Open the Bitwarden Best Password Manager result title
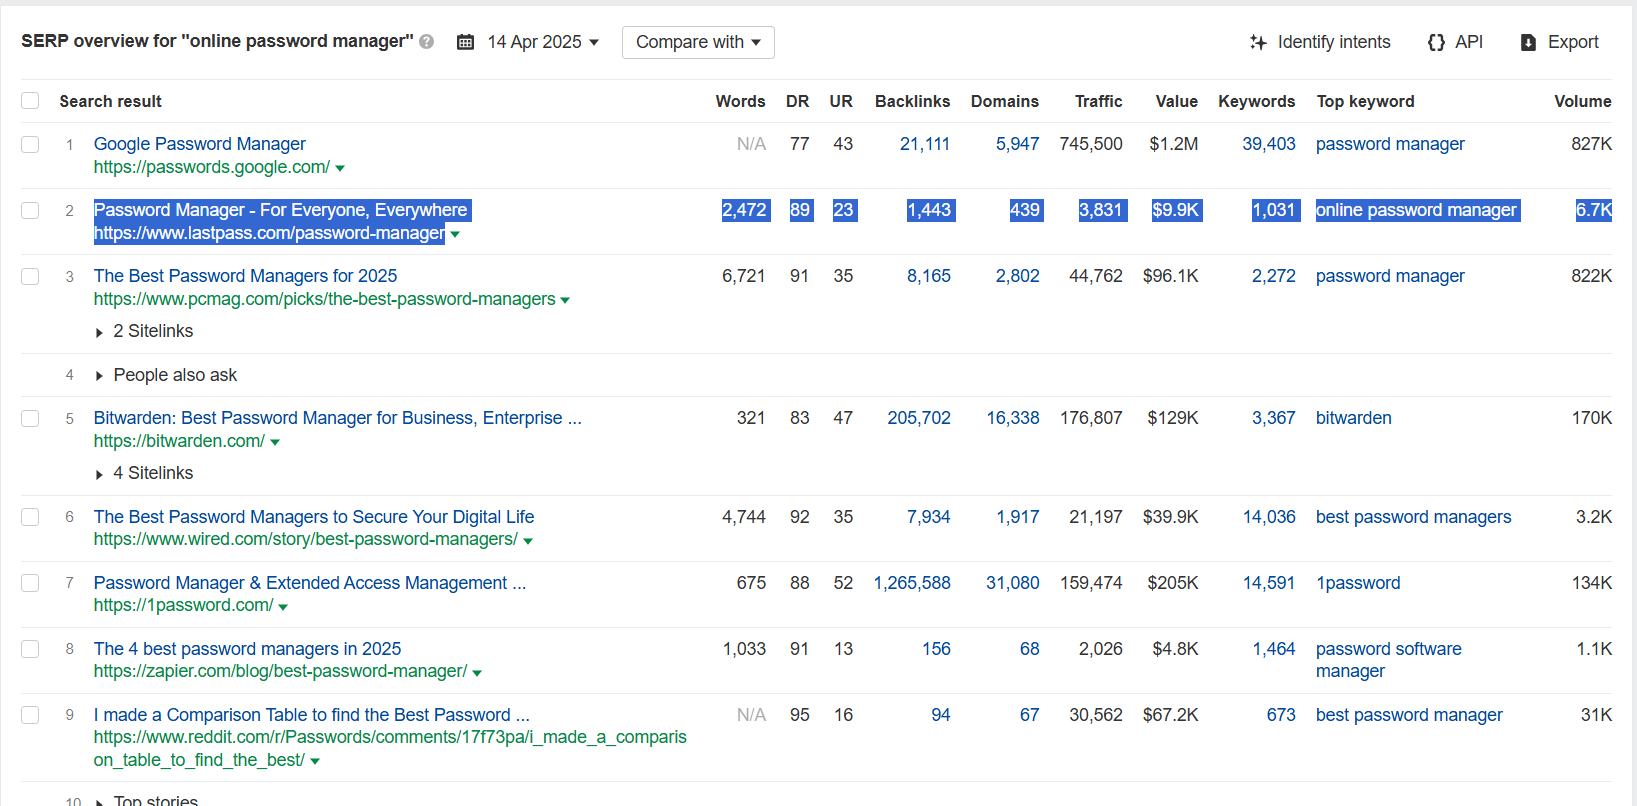 pyautogui.click(x=337, y=418)
